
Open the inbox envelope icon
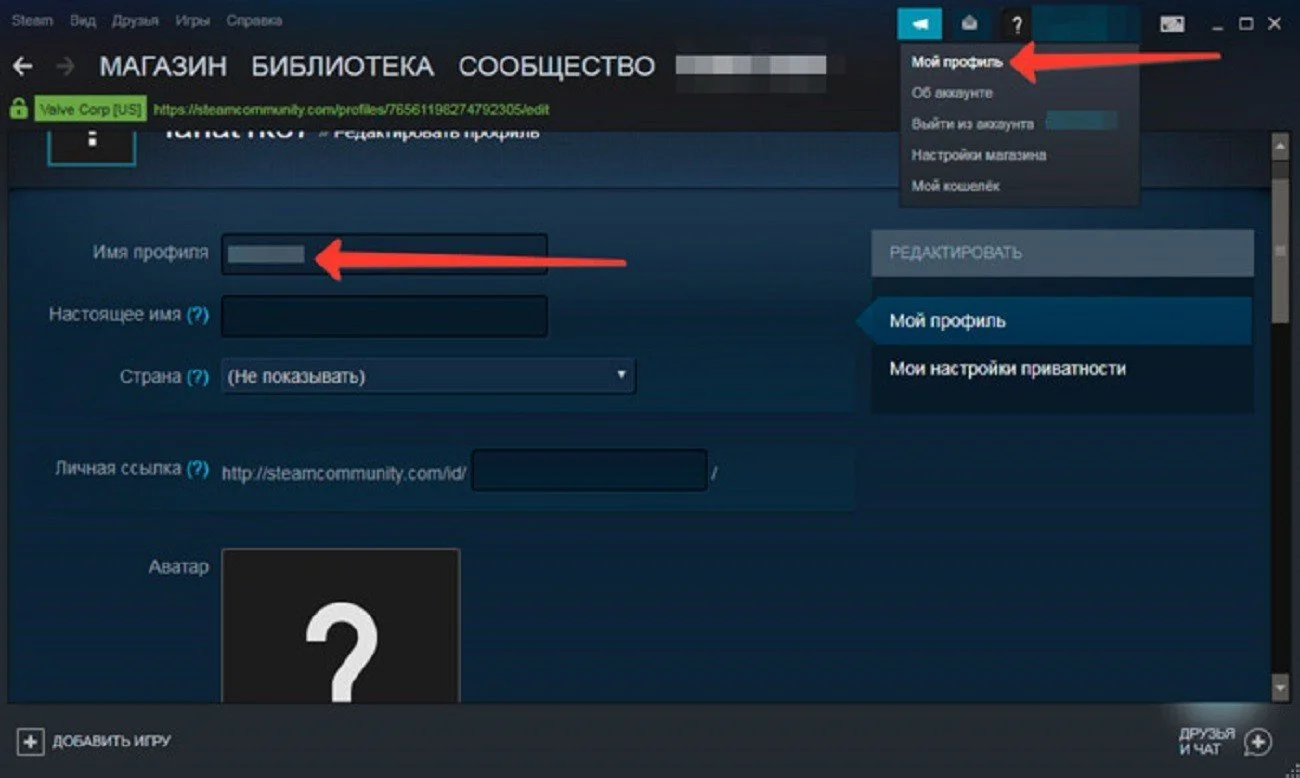(x=969, y=23)
